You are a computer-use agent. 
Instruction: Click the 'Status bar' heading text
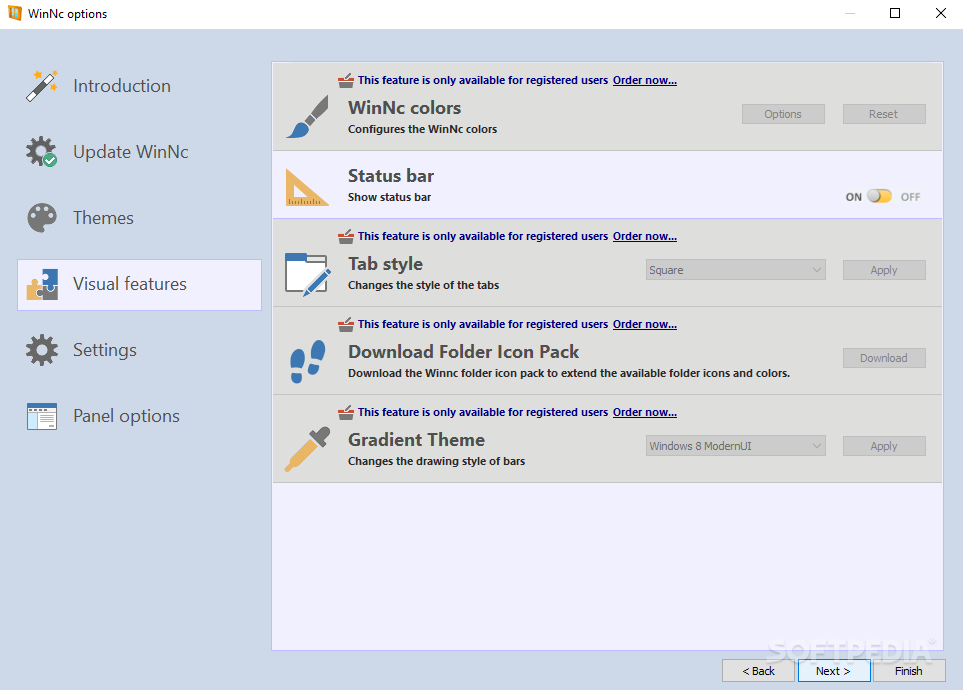click(391, 176)
